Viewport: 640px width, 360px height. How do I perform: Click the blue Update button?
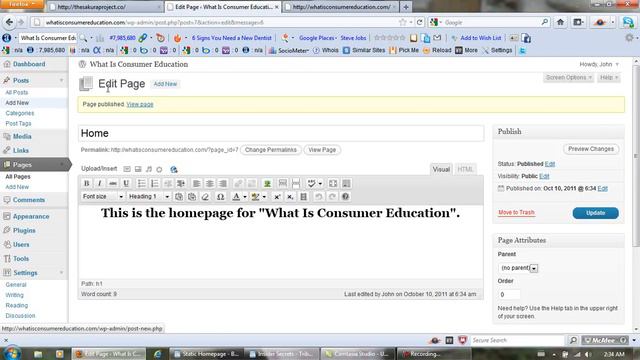(596, 213)
